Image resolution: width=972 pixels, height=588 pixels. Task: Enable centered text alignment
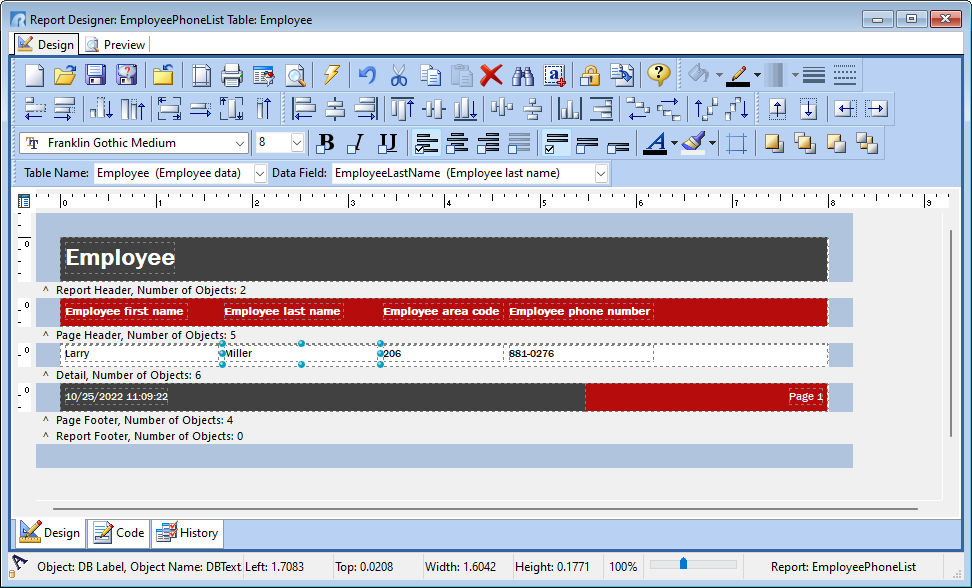coord(457,143)
